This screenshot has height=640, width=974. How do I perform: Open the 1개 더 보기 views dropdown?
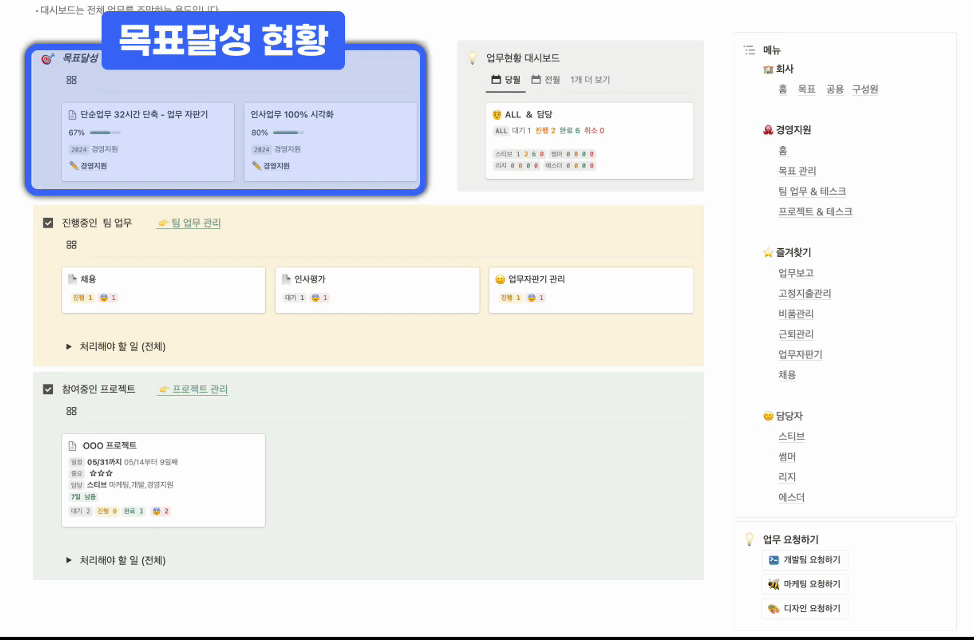click(590, 80)
